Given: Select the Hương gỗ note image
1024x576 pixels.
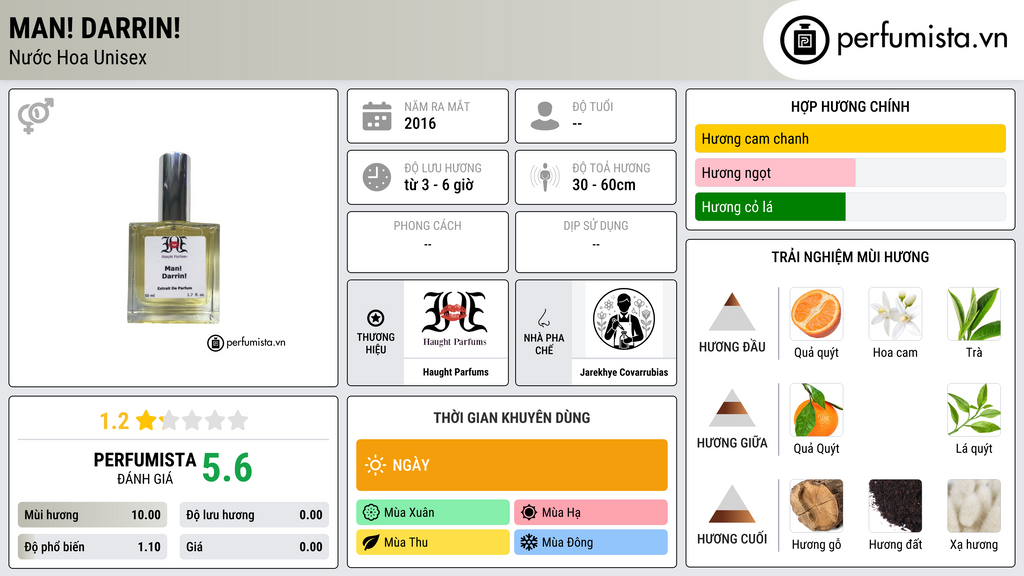Looking at the screenshot, I should click(x=816, y=505).
